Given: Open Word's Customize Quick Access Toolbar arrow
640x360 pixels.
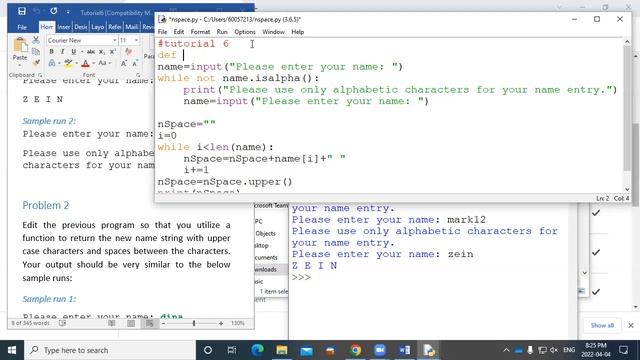Looking at the screenshot, I should pyautogui.click(x=68, y=12).
